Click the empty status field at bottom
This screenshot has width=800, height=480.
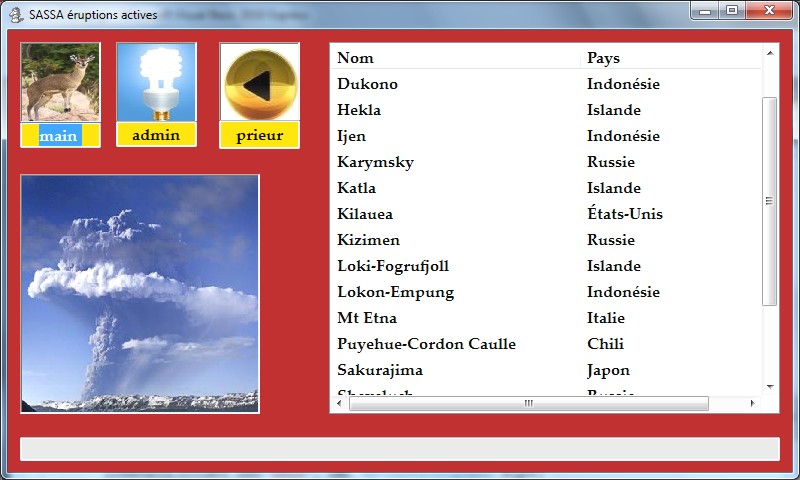coord(399,449)
